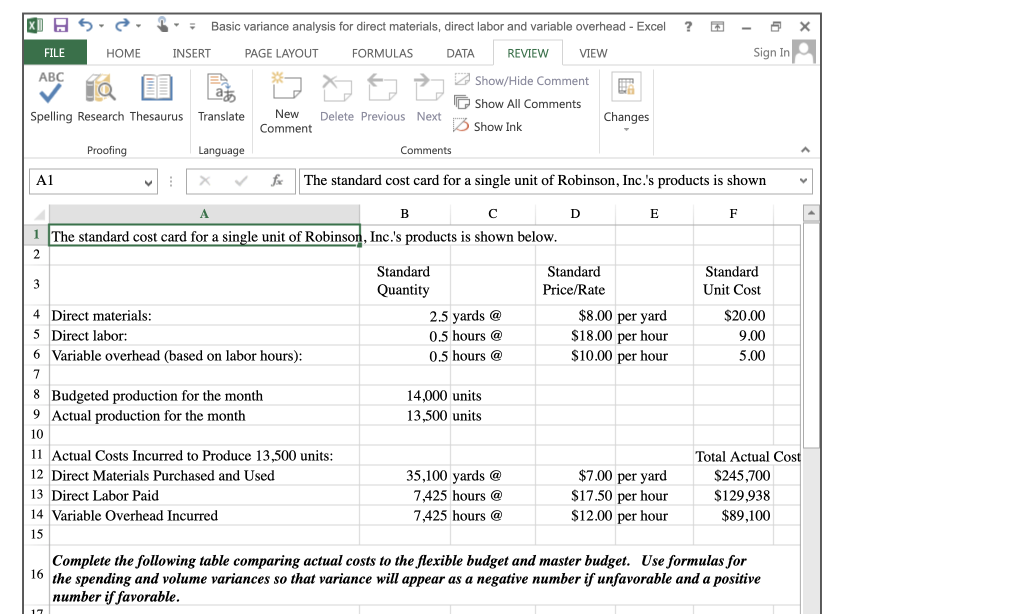Open the FILE tab
1024x614 pixels.
pos(54,53)
